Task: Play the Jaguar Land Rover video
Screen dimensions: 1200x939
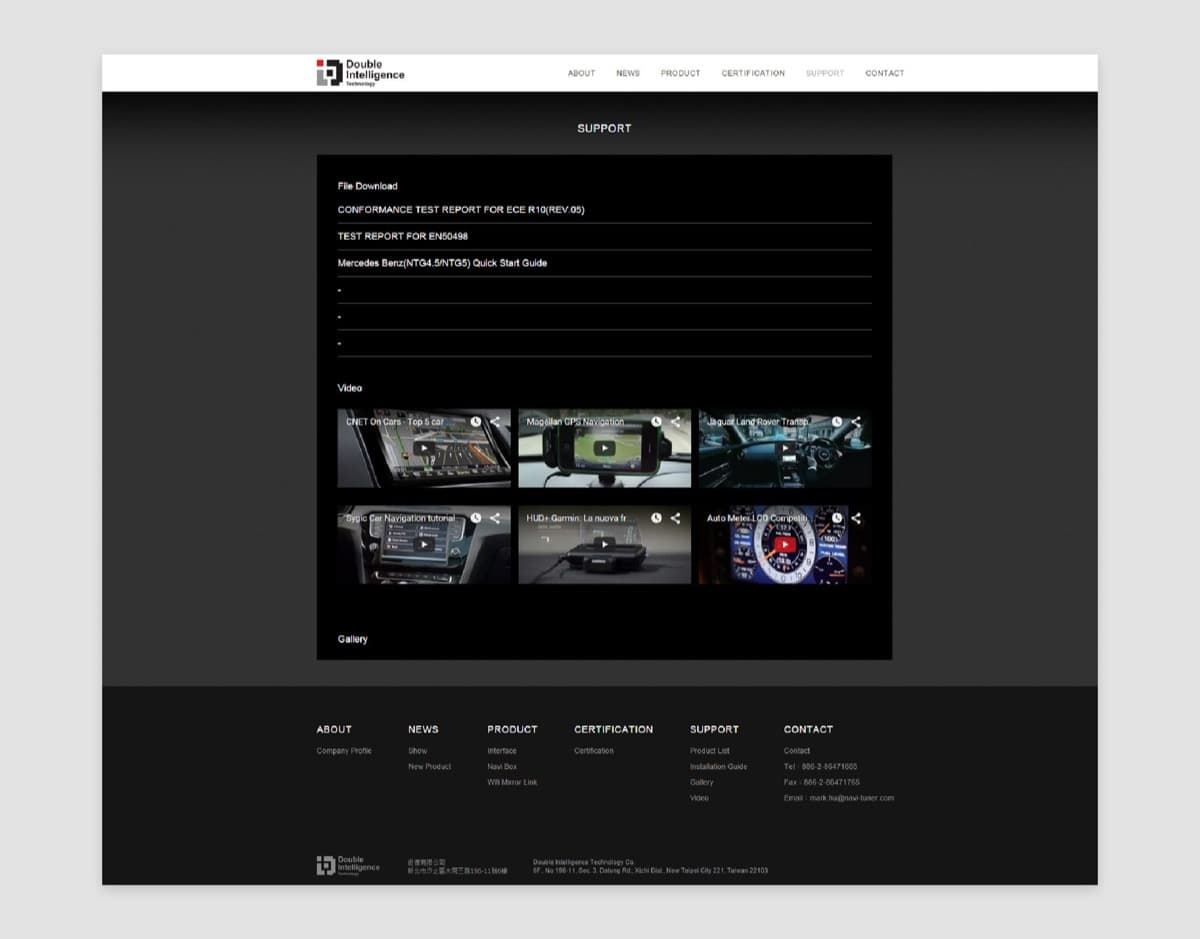Action: pyautogui.click(x=785, y=449)
